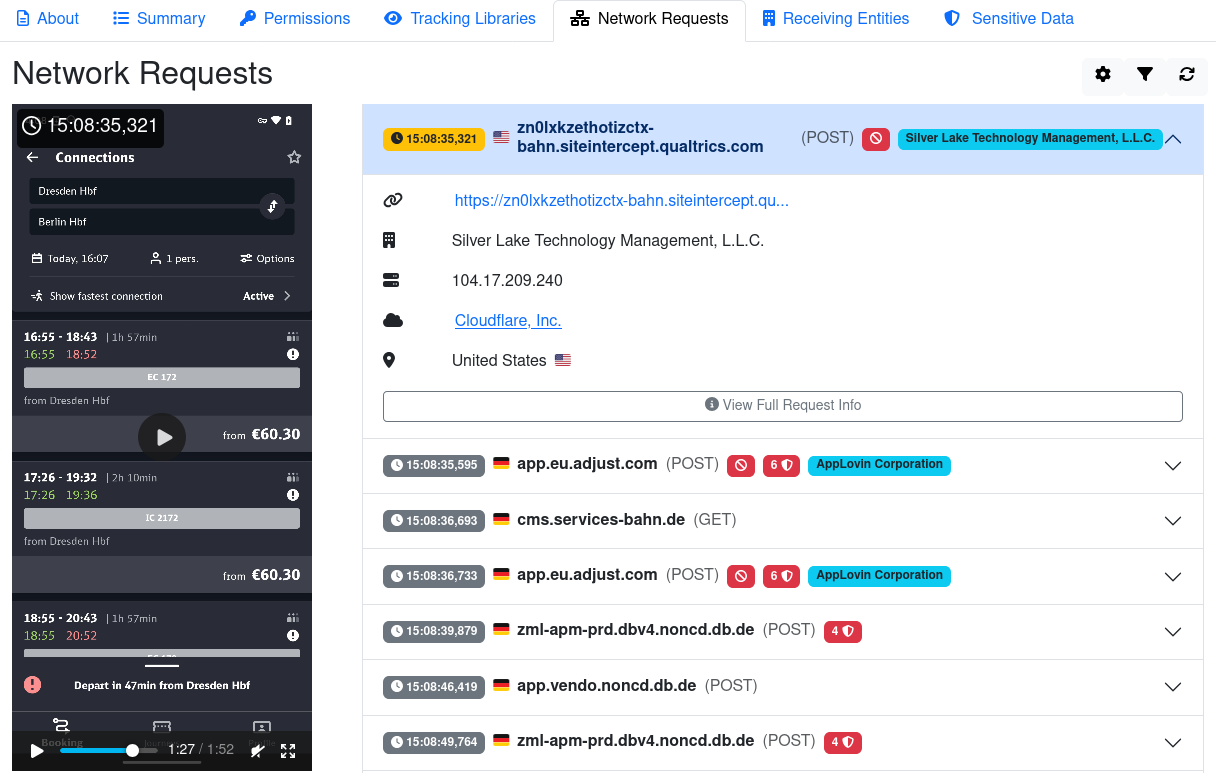Viewport: 1216px width, 773px height.
Task: Open the Cloudflare, Inc. link
Action: (x=508, y=321)
